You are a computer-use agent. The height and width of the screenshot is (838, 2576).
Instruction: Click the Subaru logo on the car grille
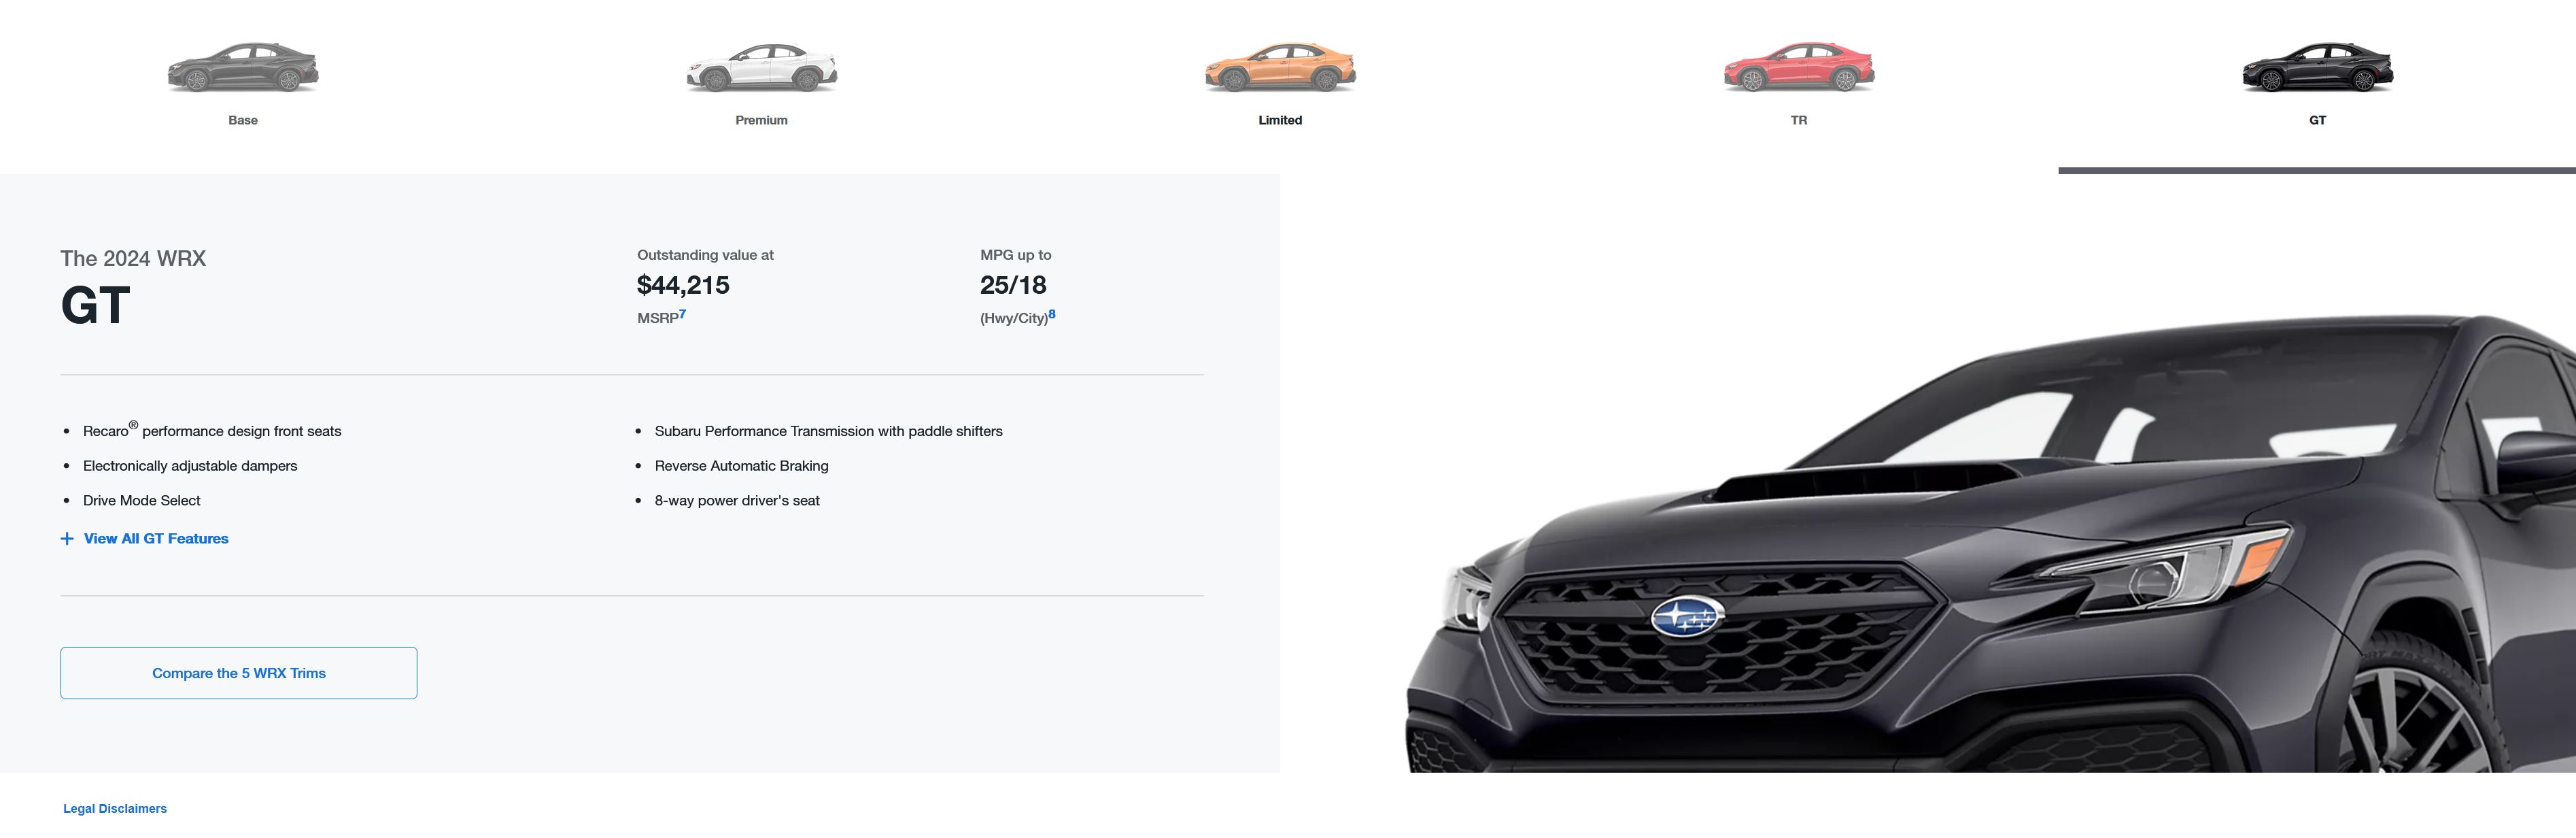pyautogui.click(x=1686, y=617)
